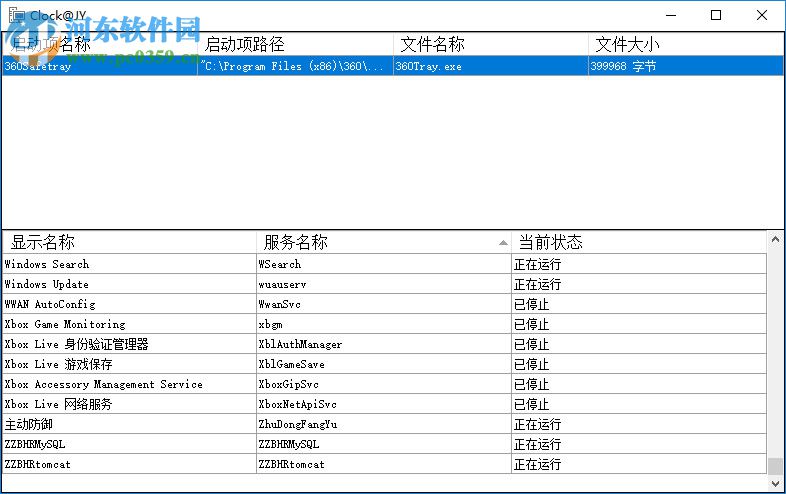The width and height of the screenshot is (786, 494).
Task: Click the WwanSvc service name cell
Action: [x=384, y=304]
